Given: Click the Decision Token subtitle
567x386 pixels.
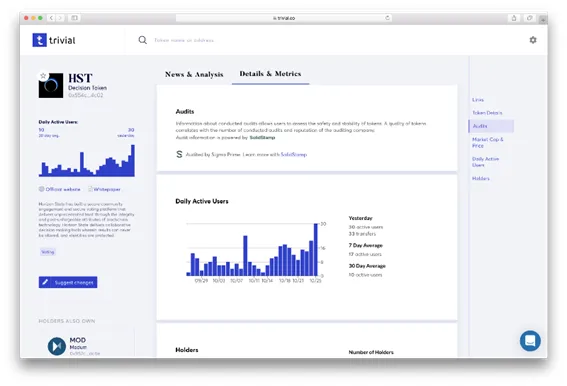Looking at the screenshot, I should click(88, 88).
